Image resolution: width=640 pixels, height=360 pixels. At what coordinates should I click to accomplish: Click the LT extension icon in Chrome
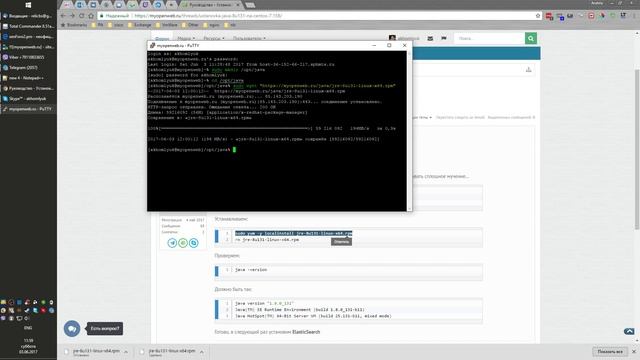tap(623, 16)
